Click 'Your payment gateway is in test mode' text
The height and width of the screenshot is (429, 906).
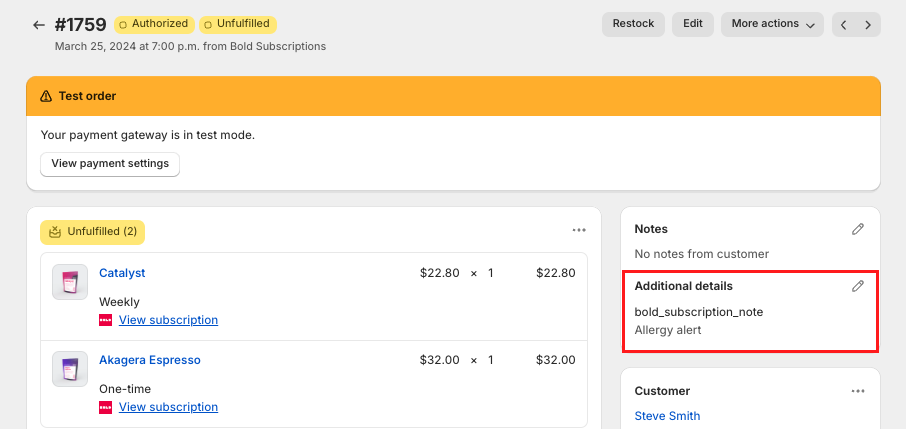pos(148,135)
